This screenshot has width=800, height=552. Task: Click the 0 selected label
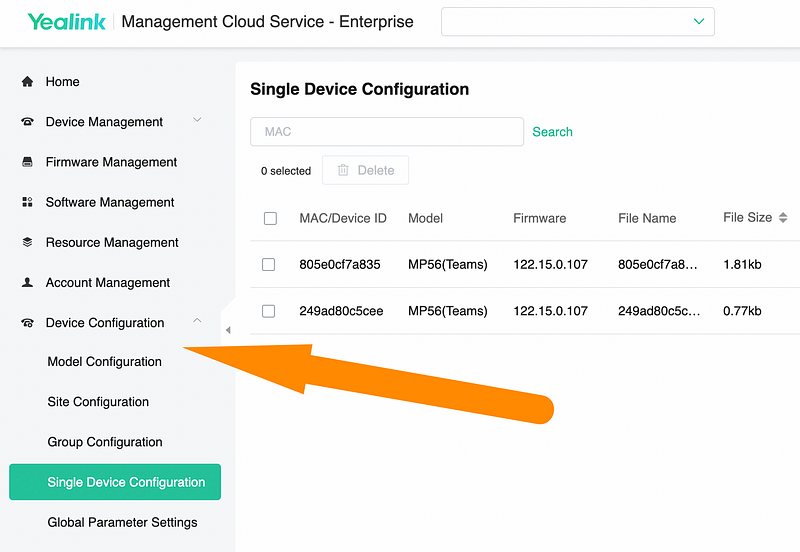[286, 171]
